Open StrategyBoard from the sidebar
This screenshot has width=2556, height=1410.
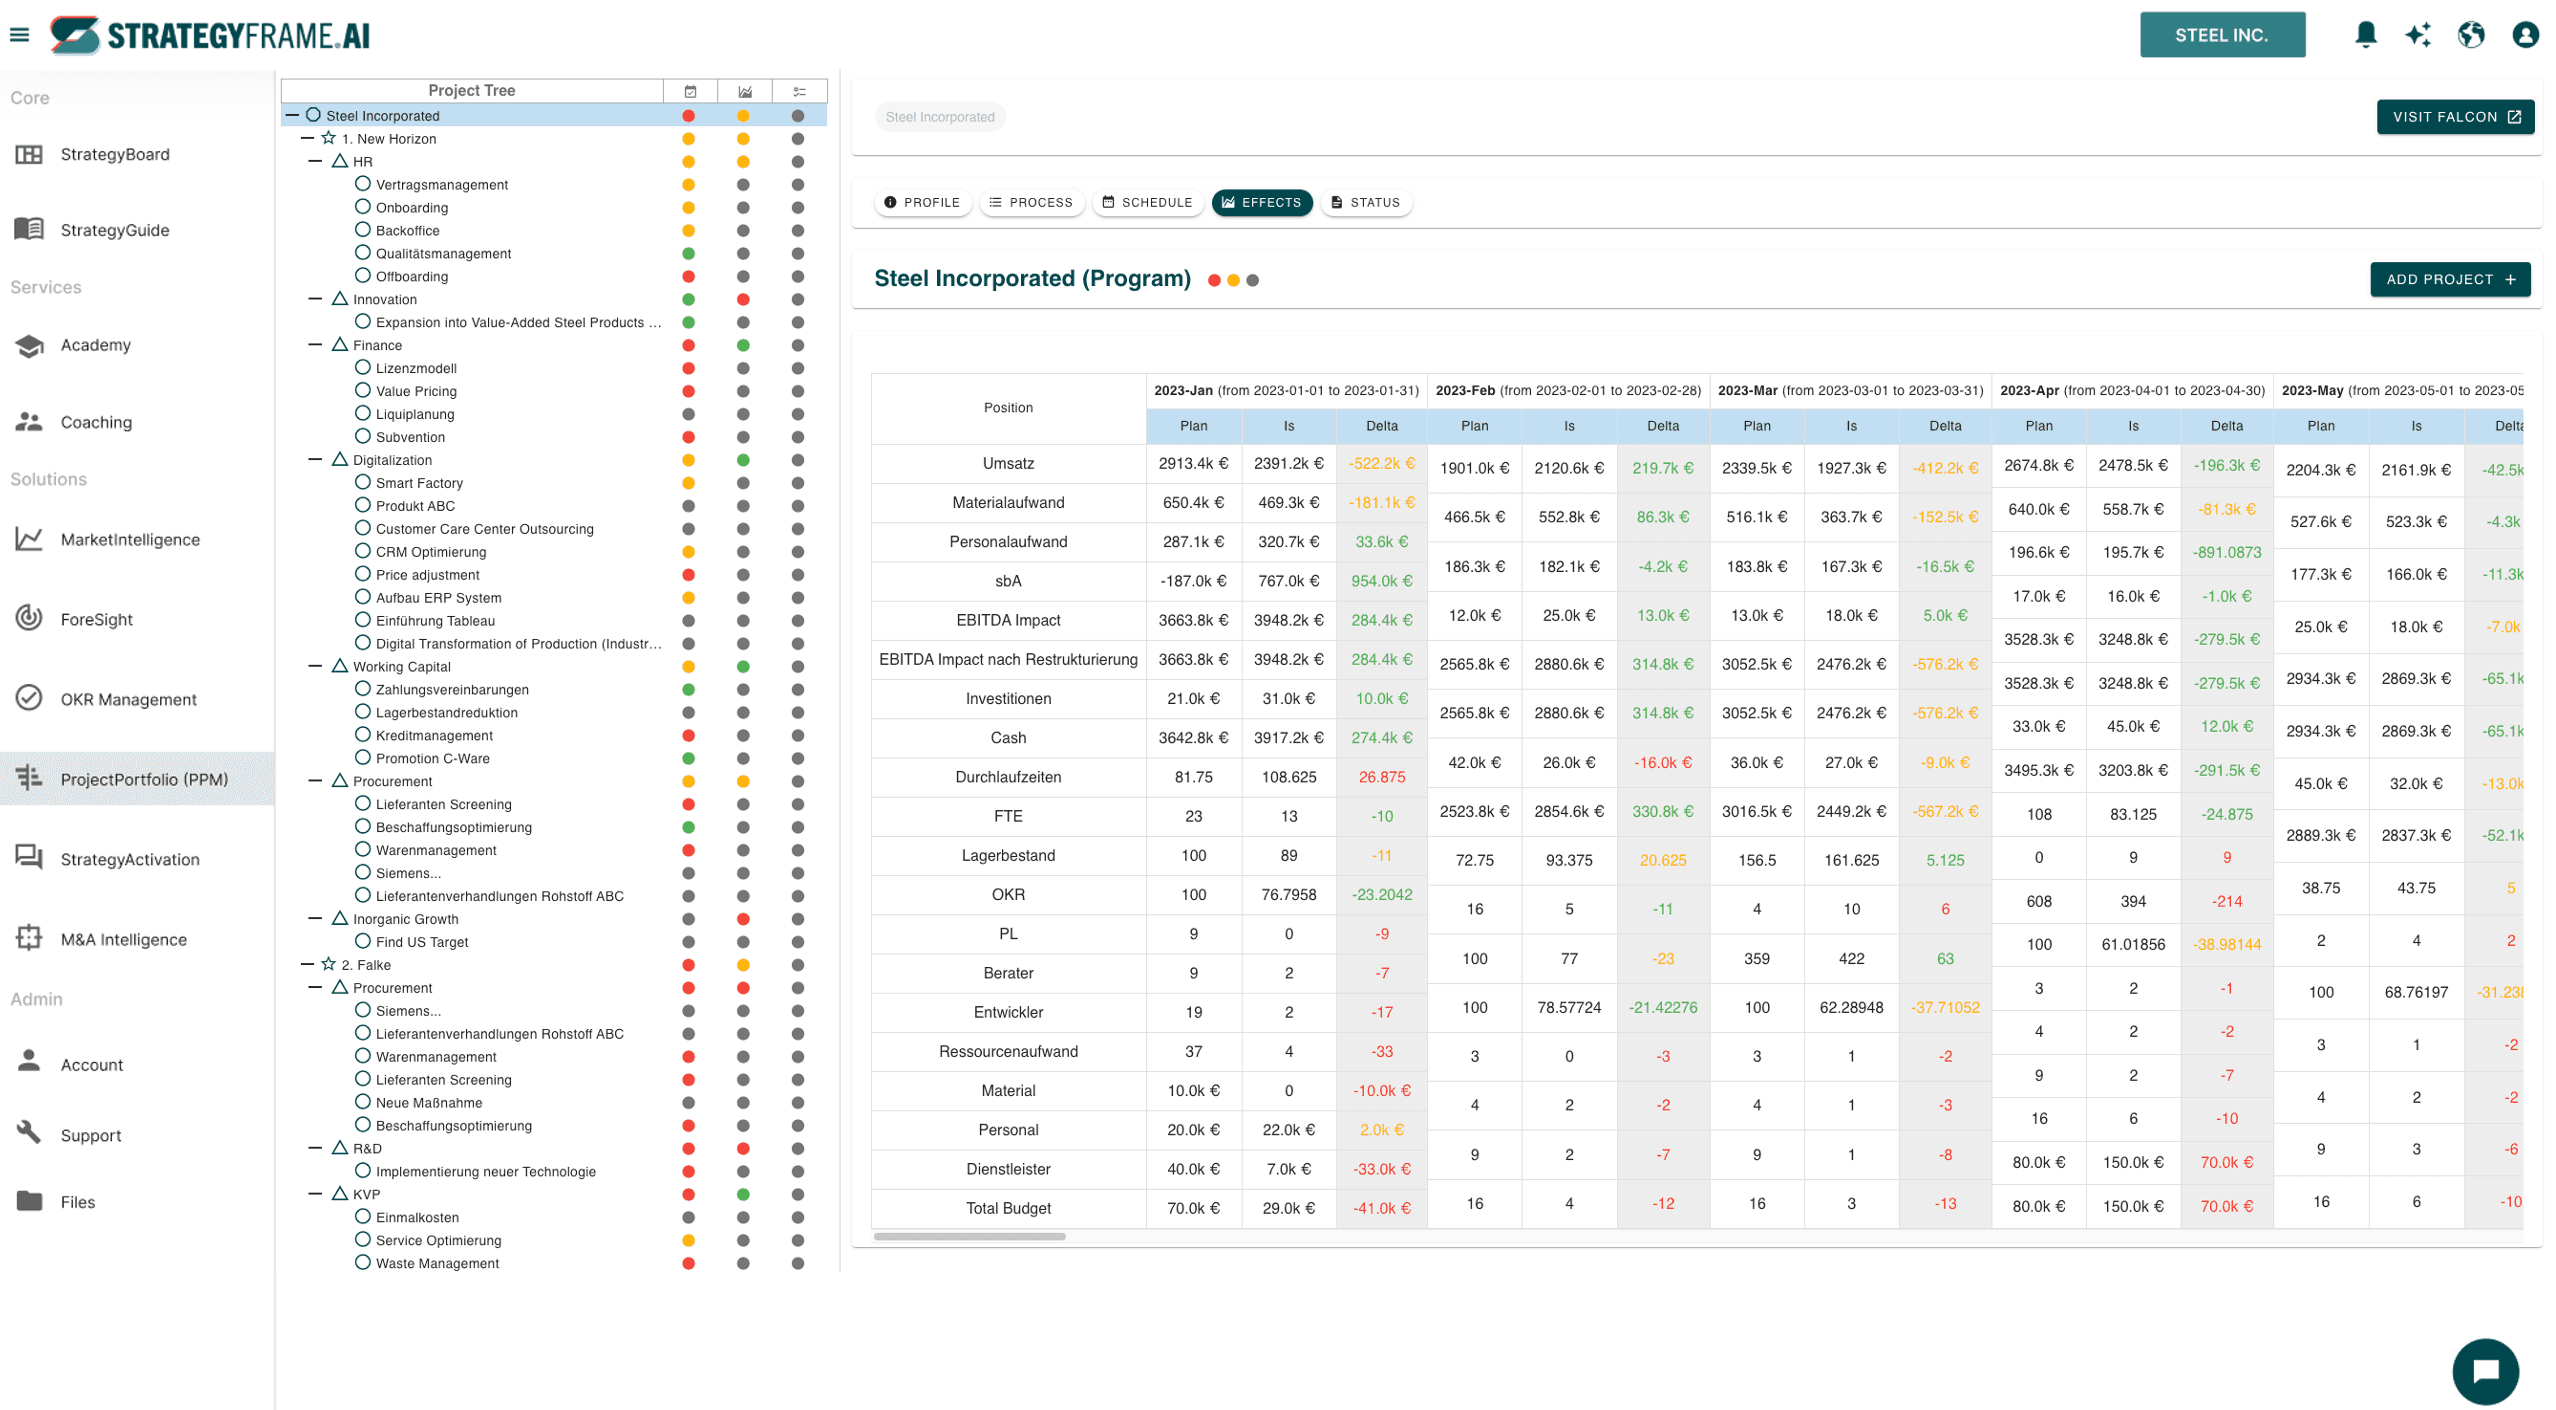tap(115, 154)
